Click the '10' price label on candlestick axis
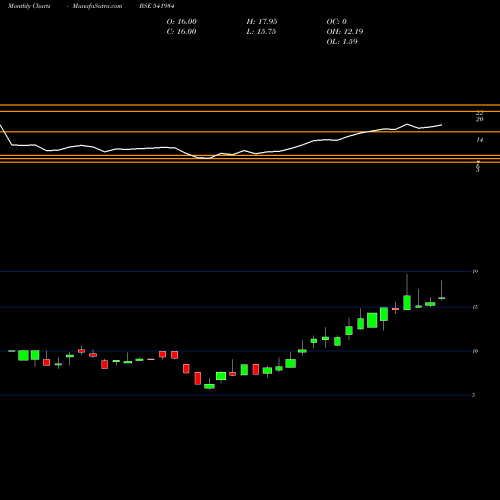This screenshot has width=500, height=500. [475, 351]
